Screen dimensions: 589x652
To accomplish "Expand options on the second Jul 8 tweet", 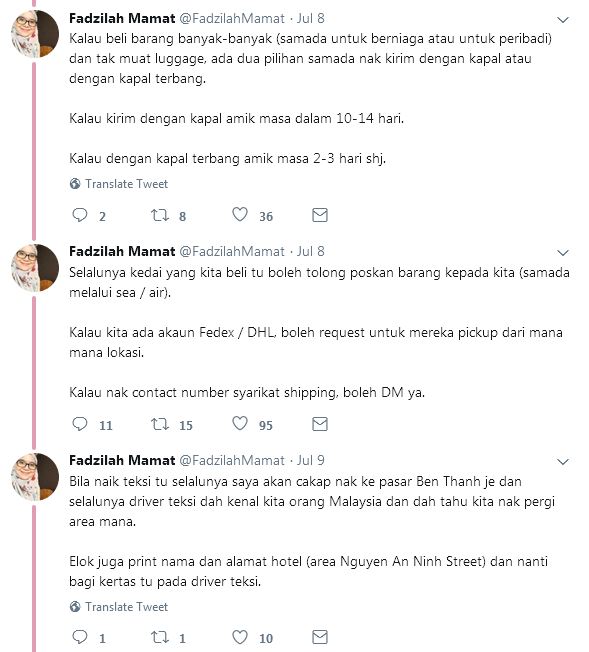I will 563,252.
